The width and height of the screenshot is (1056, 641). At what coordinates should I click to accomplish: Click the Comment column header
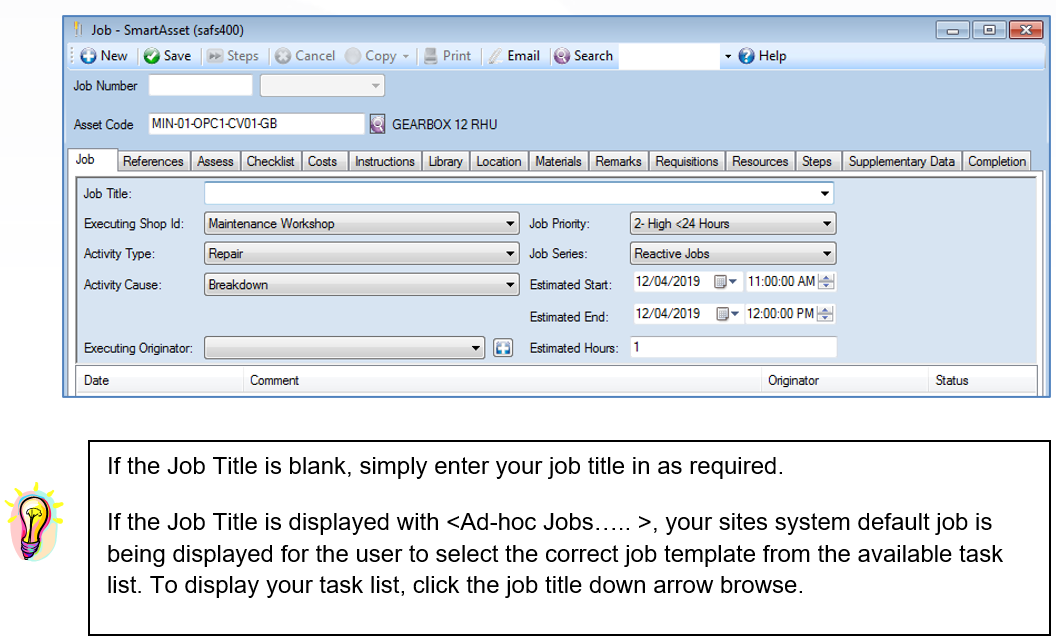pyautogui.click(x=275, y=380)
